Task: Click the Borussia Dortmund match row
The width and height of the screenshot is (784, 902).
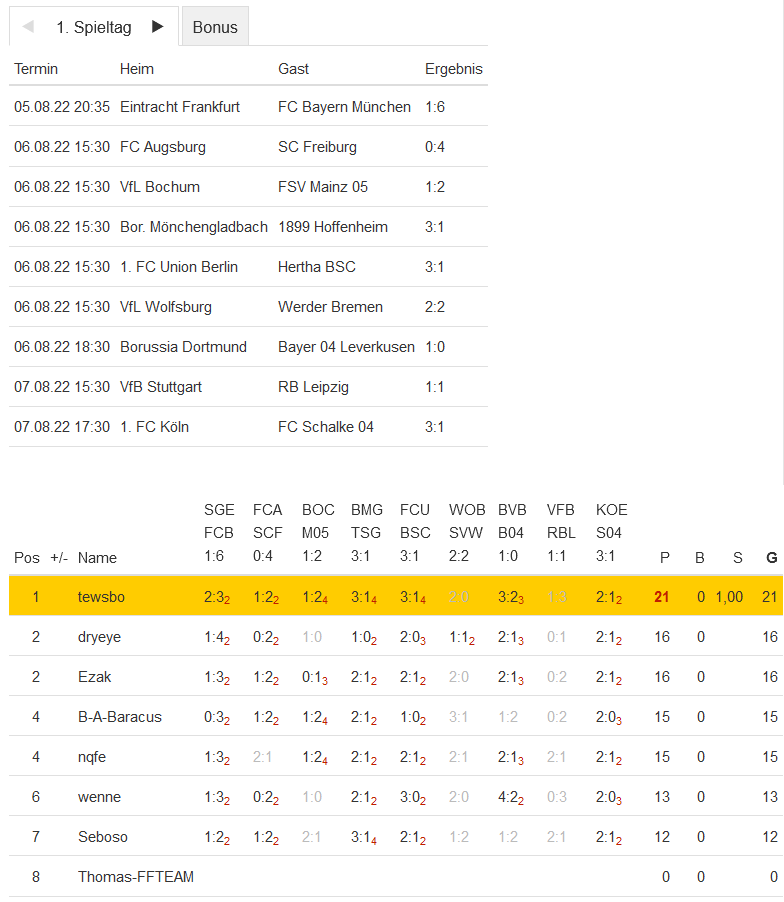Action: [248, 347]
